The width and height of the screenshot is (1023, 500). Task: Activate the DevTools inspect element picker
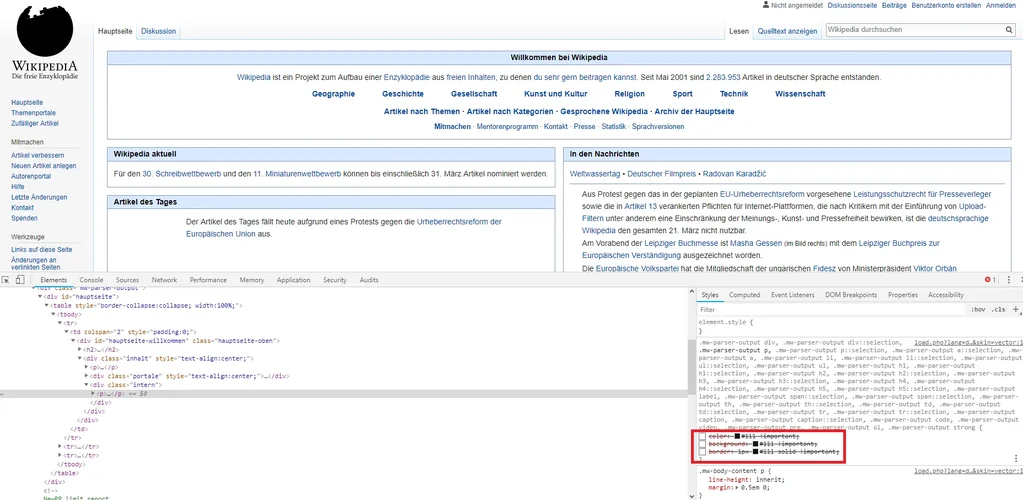click(x=6, y=280)
